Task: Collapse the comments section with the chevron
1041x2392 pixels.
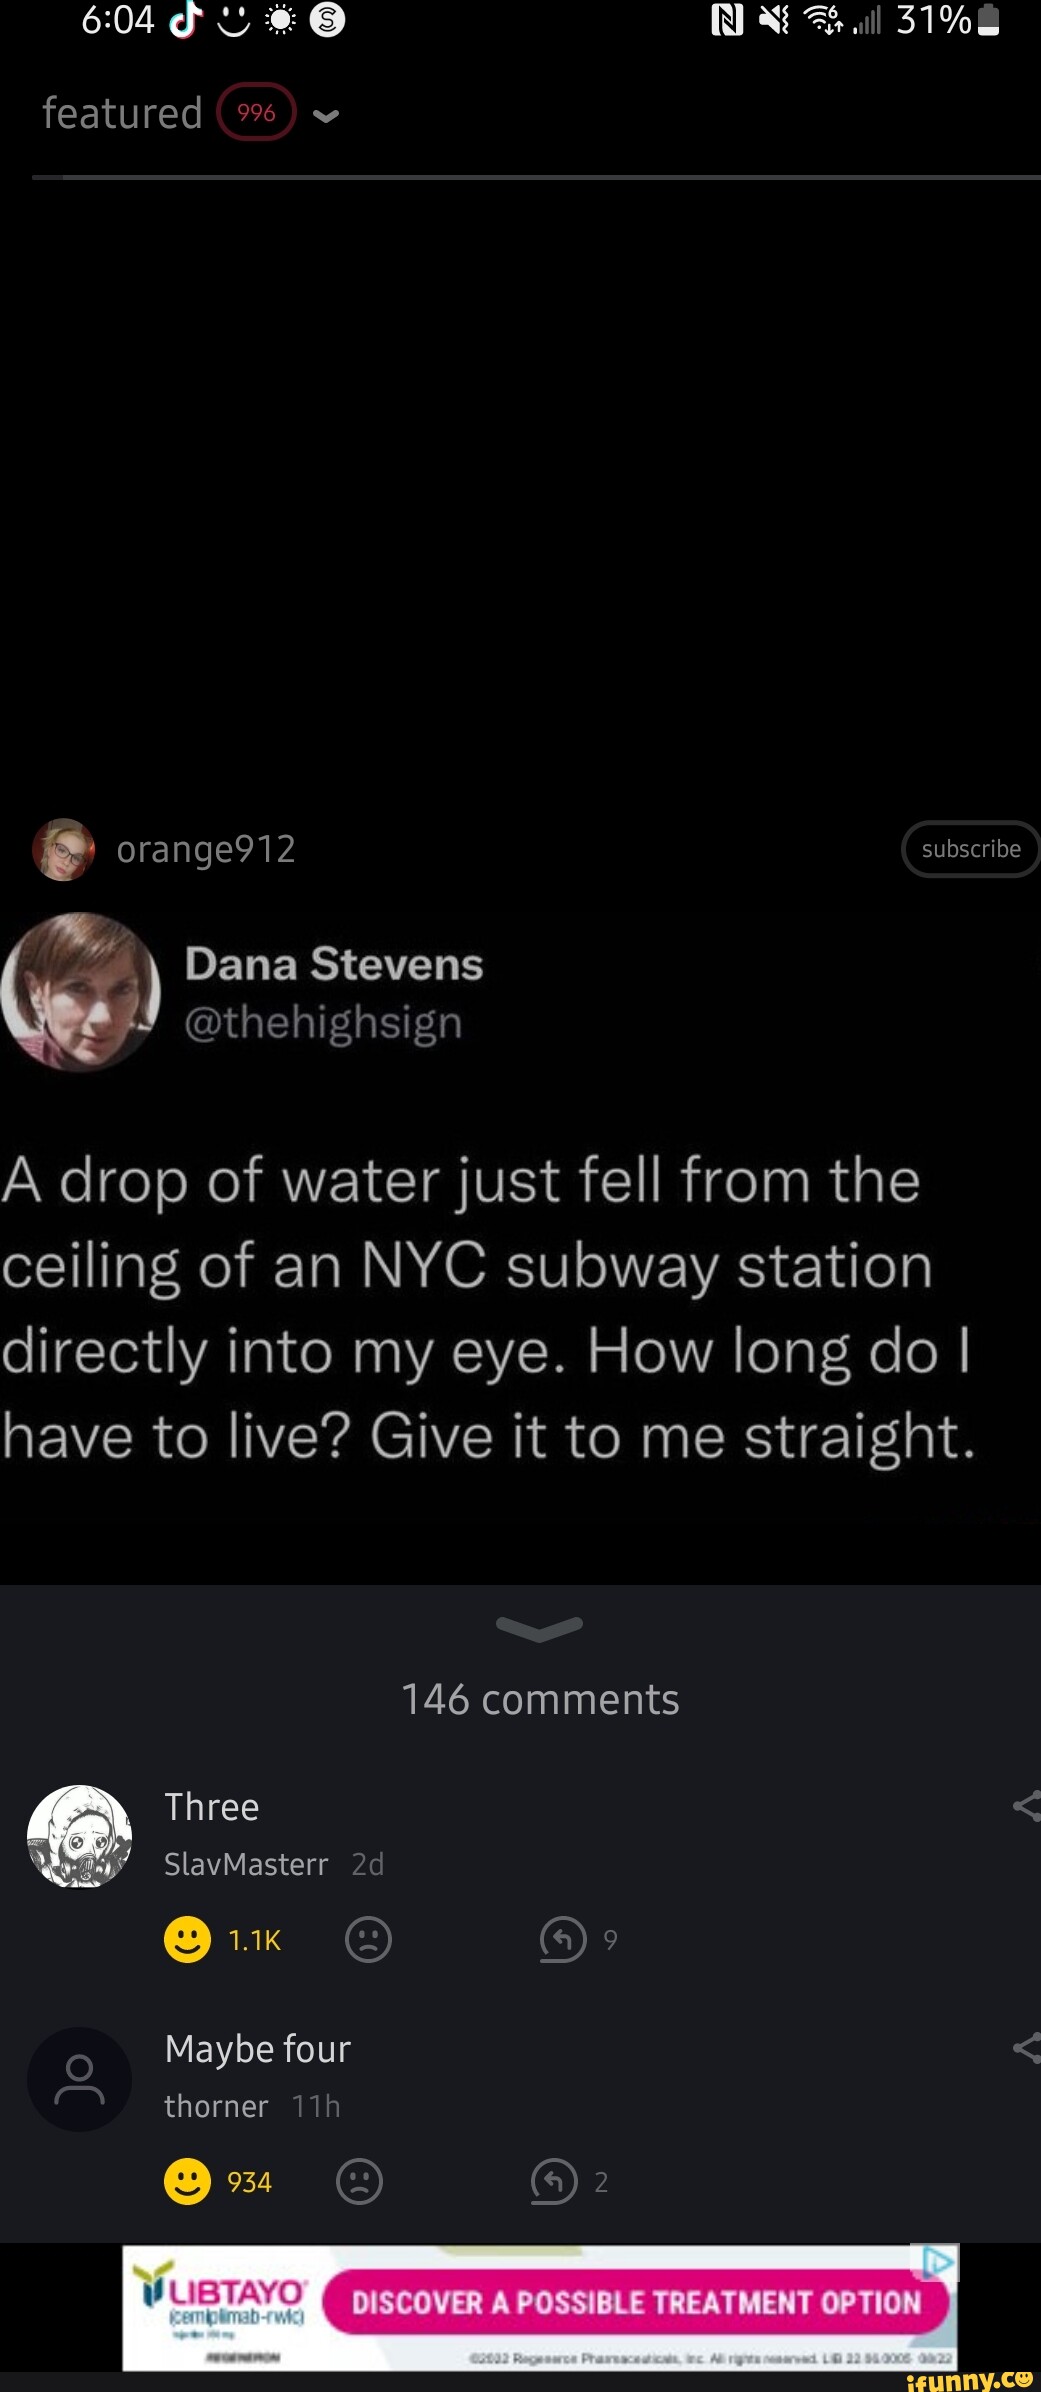Action: 540,1627
